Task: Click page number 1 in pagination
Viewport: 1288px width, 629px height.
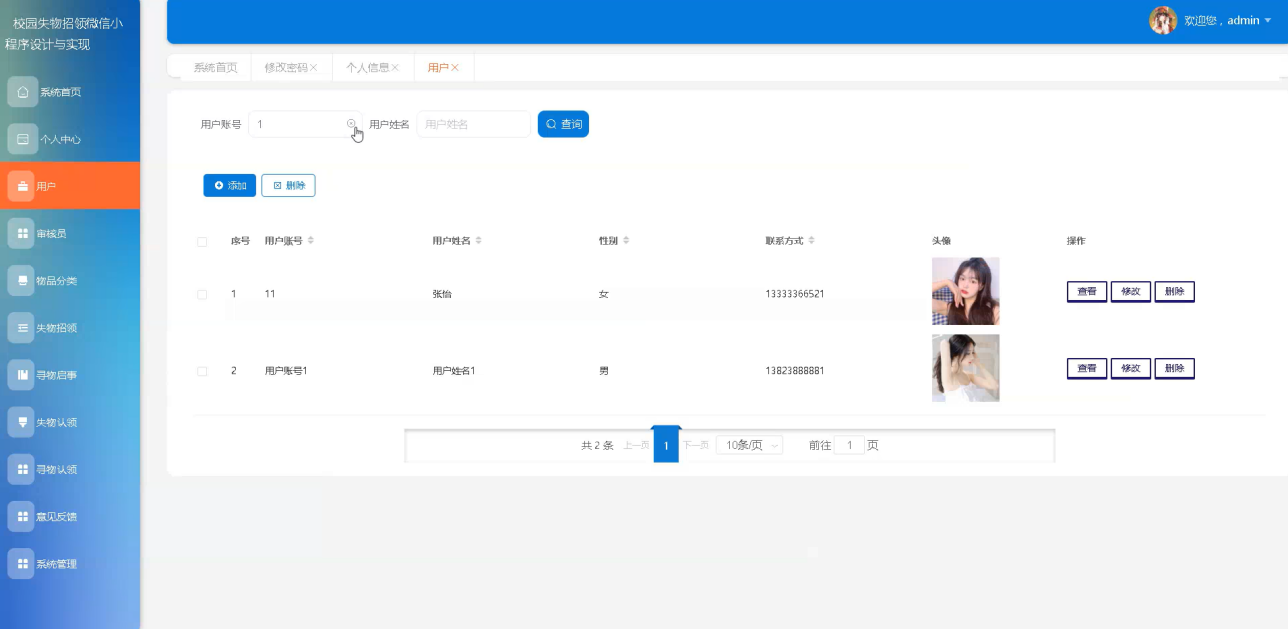Action: pyautogui.click(x=666, y=445)
